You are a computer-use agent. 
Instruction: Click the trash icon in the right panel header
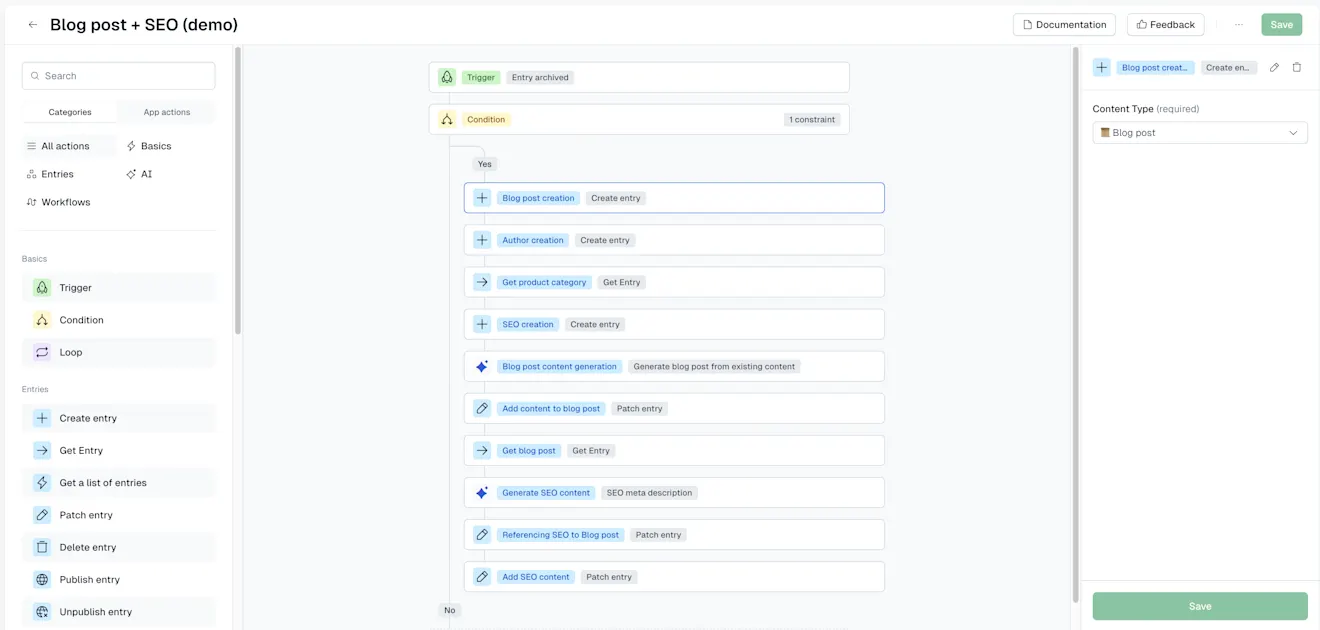[1295, 66]
